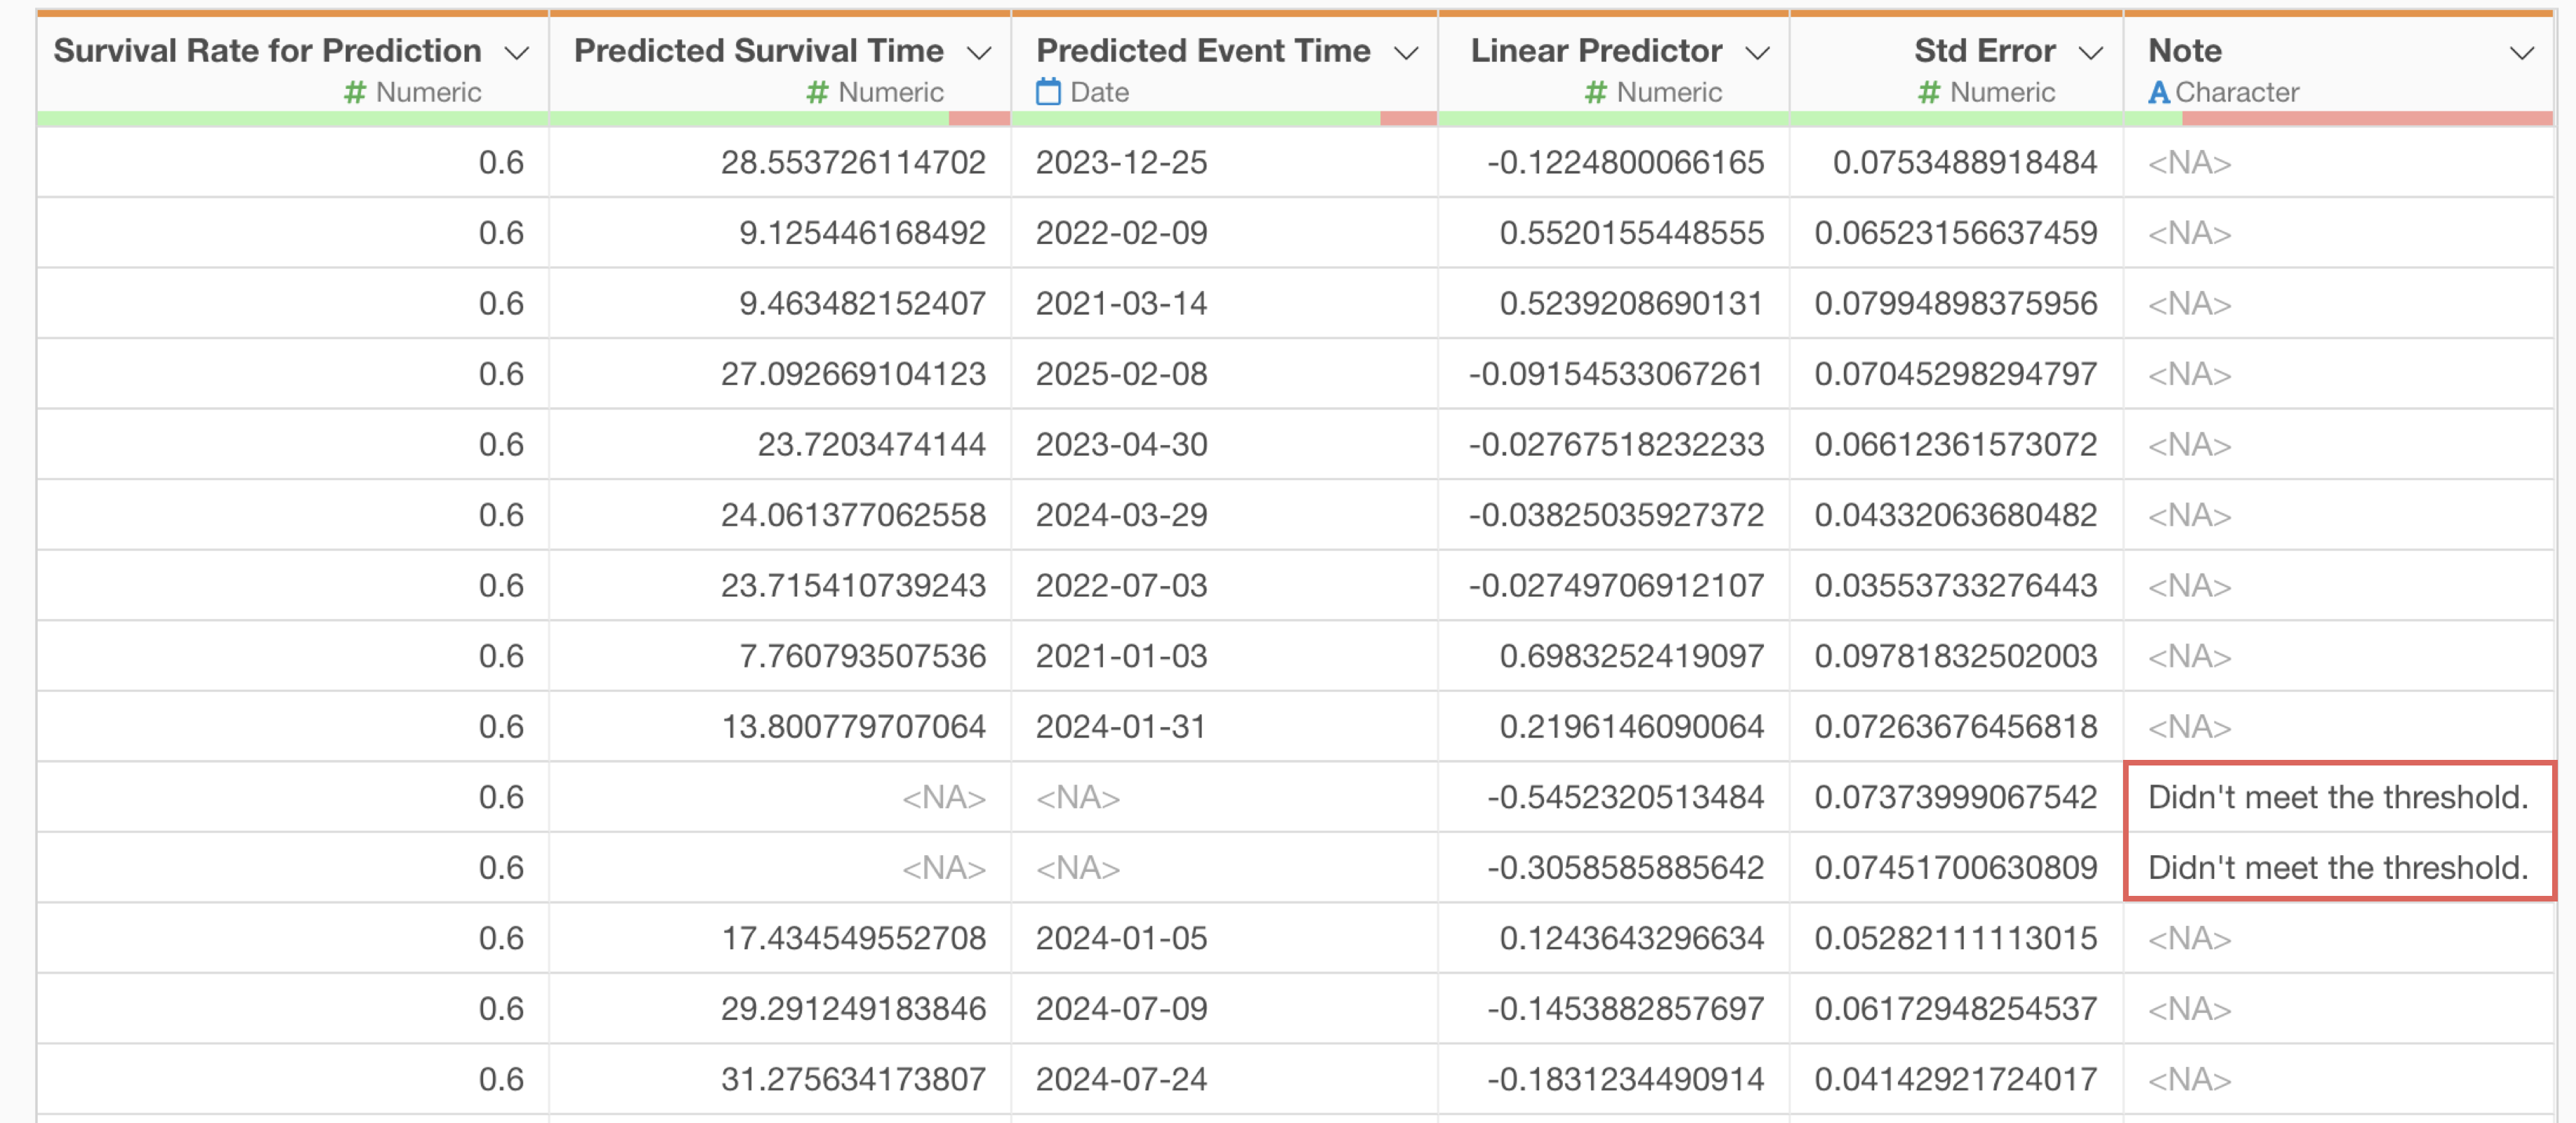The width and height of the screenshot is (2576, 1123).
Task: Click Predicted Survival Time red NA bar segment
Action: pos(979,119)
